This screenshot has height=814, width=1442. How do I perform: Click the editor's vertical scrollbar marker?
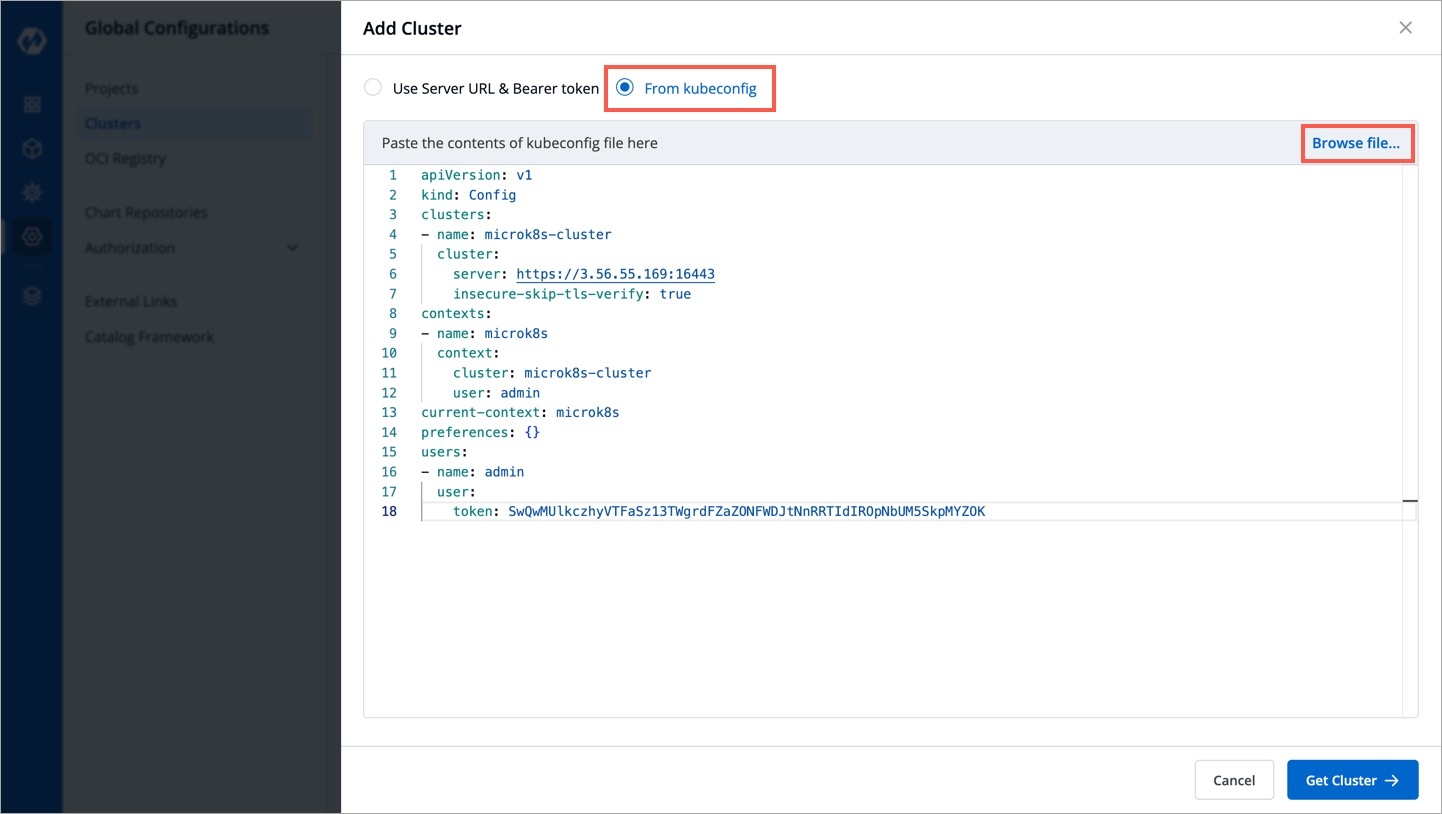coord(1409,501)
